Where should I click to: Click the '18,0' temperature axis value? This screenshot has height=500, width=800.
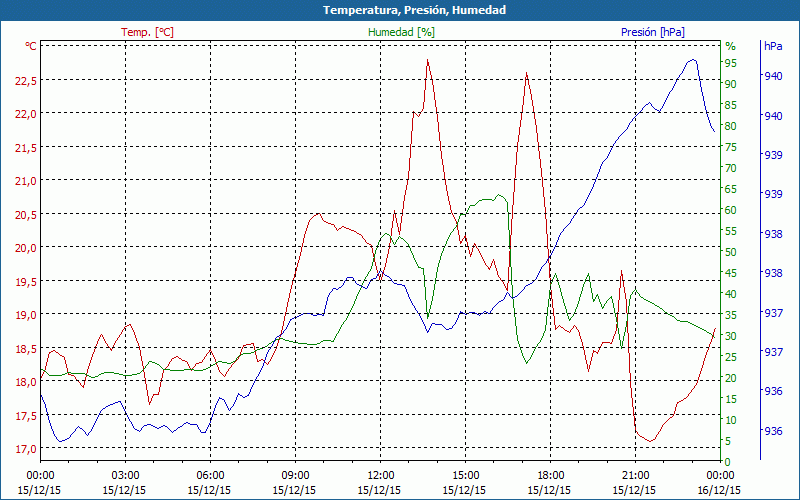[x=24, y=382]
